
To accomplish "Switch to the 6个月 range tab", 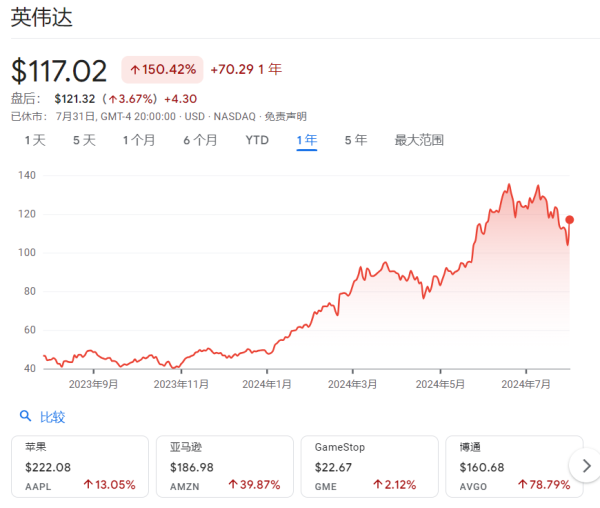I will (x=200, y=140).
